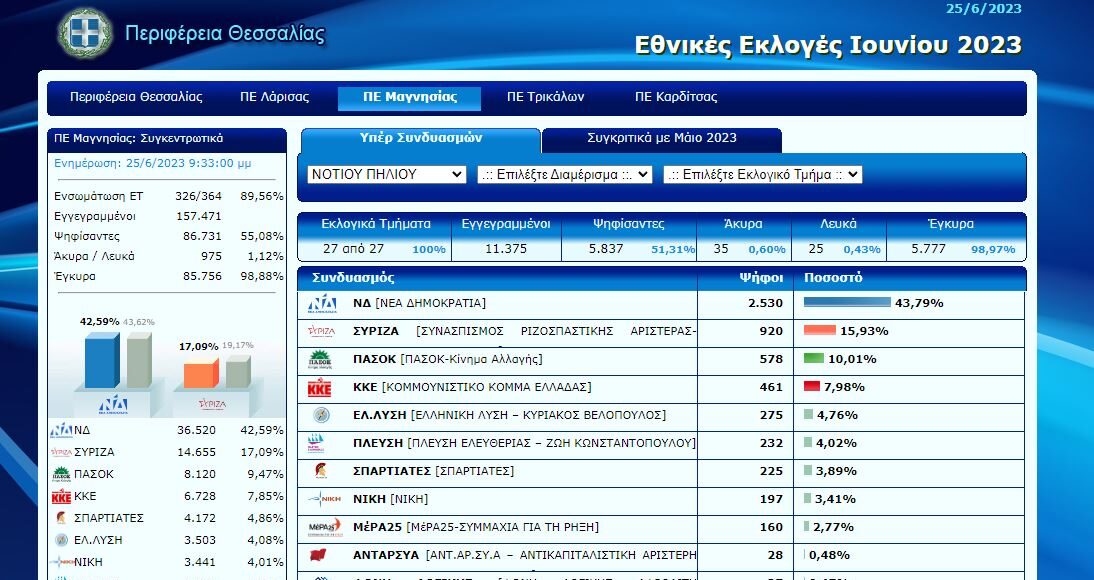Viewport: 1094px width, 580px height.
Task: Click the ΝΔ vote count 2.530
Action: (767, 303)
